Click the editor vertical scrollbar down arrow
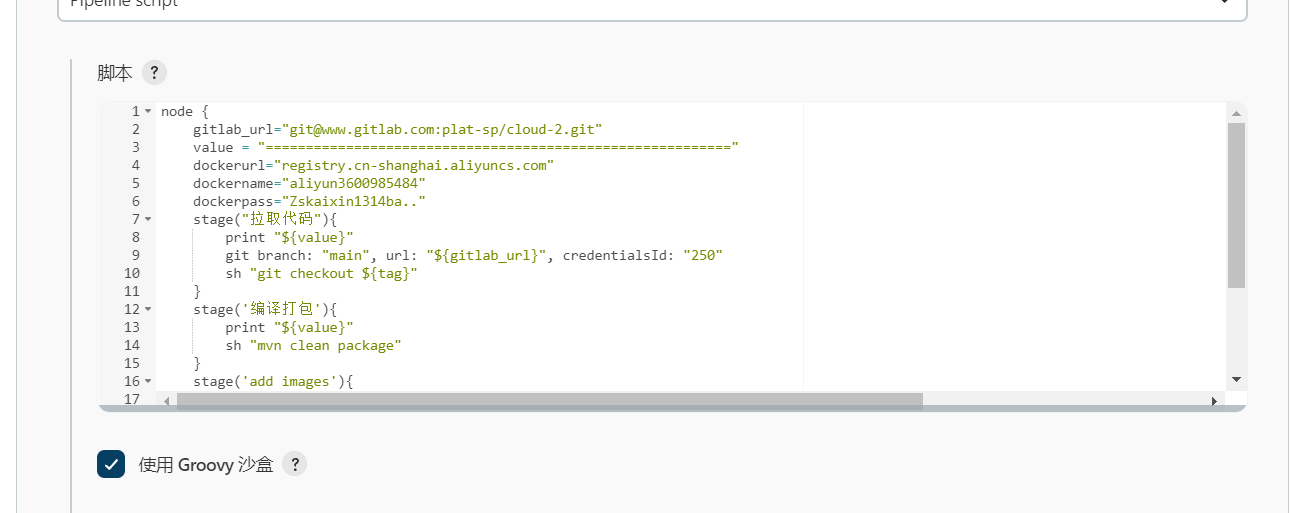This screenshot has width=1290, height=513. tap(1236, 380)
